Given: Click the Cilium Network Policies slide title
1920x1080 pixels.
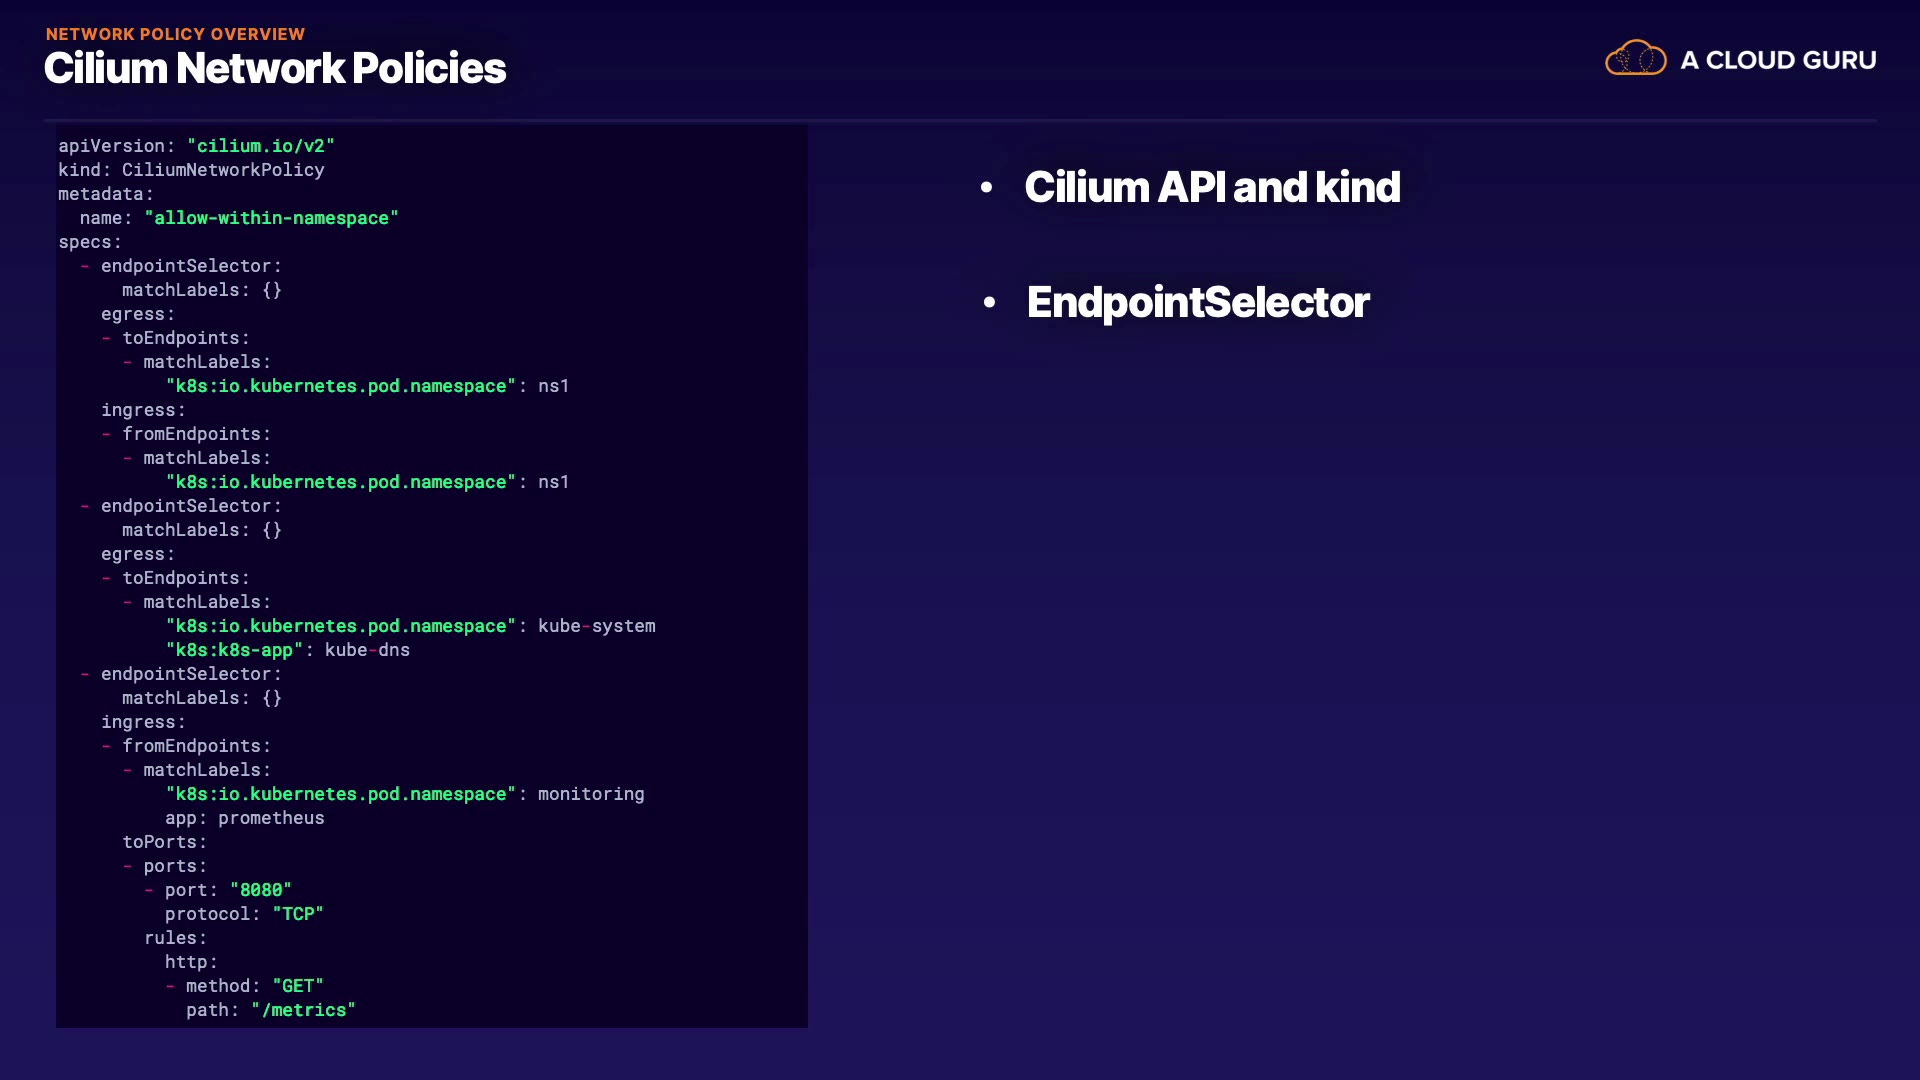Looking at the screenshot, I should point(275,68).
